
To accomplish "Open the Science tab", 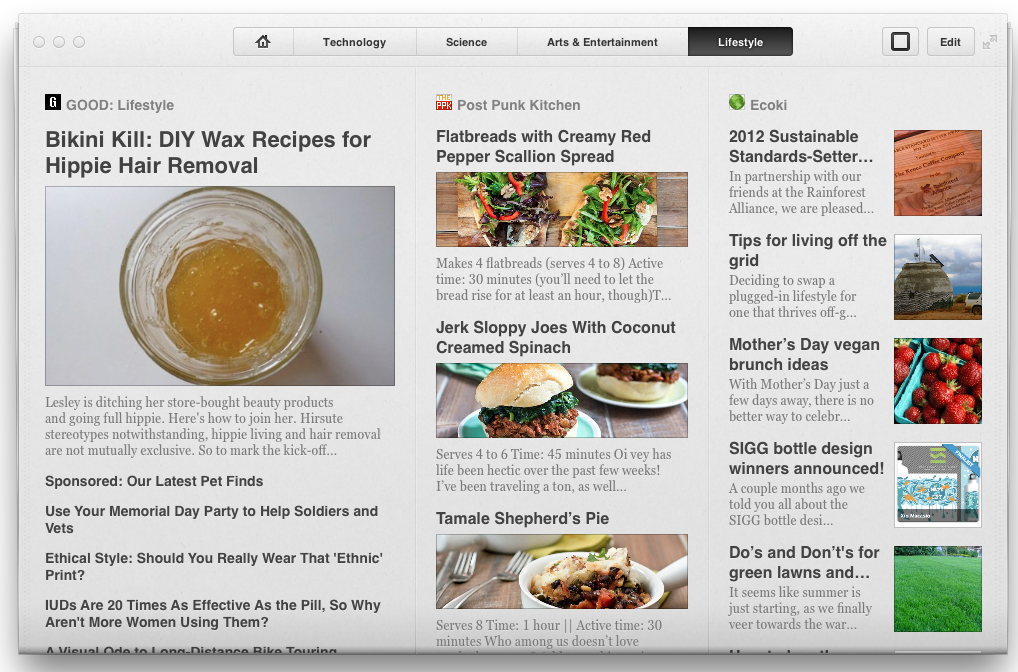I will click(x=466, y=42).
